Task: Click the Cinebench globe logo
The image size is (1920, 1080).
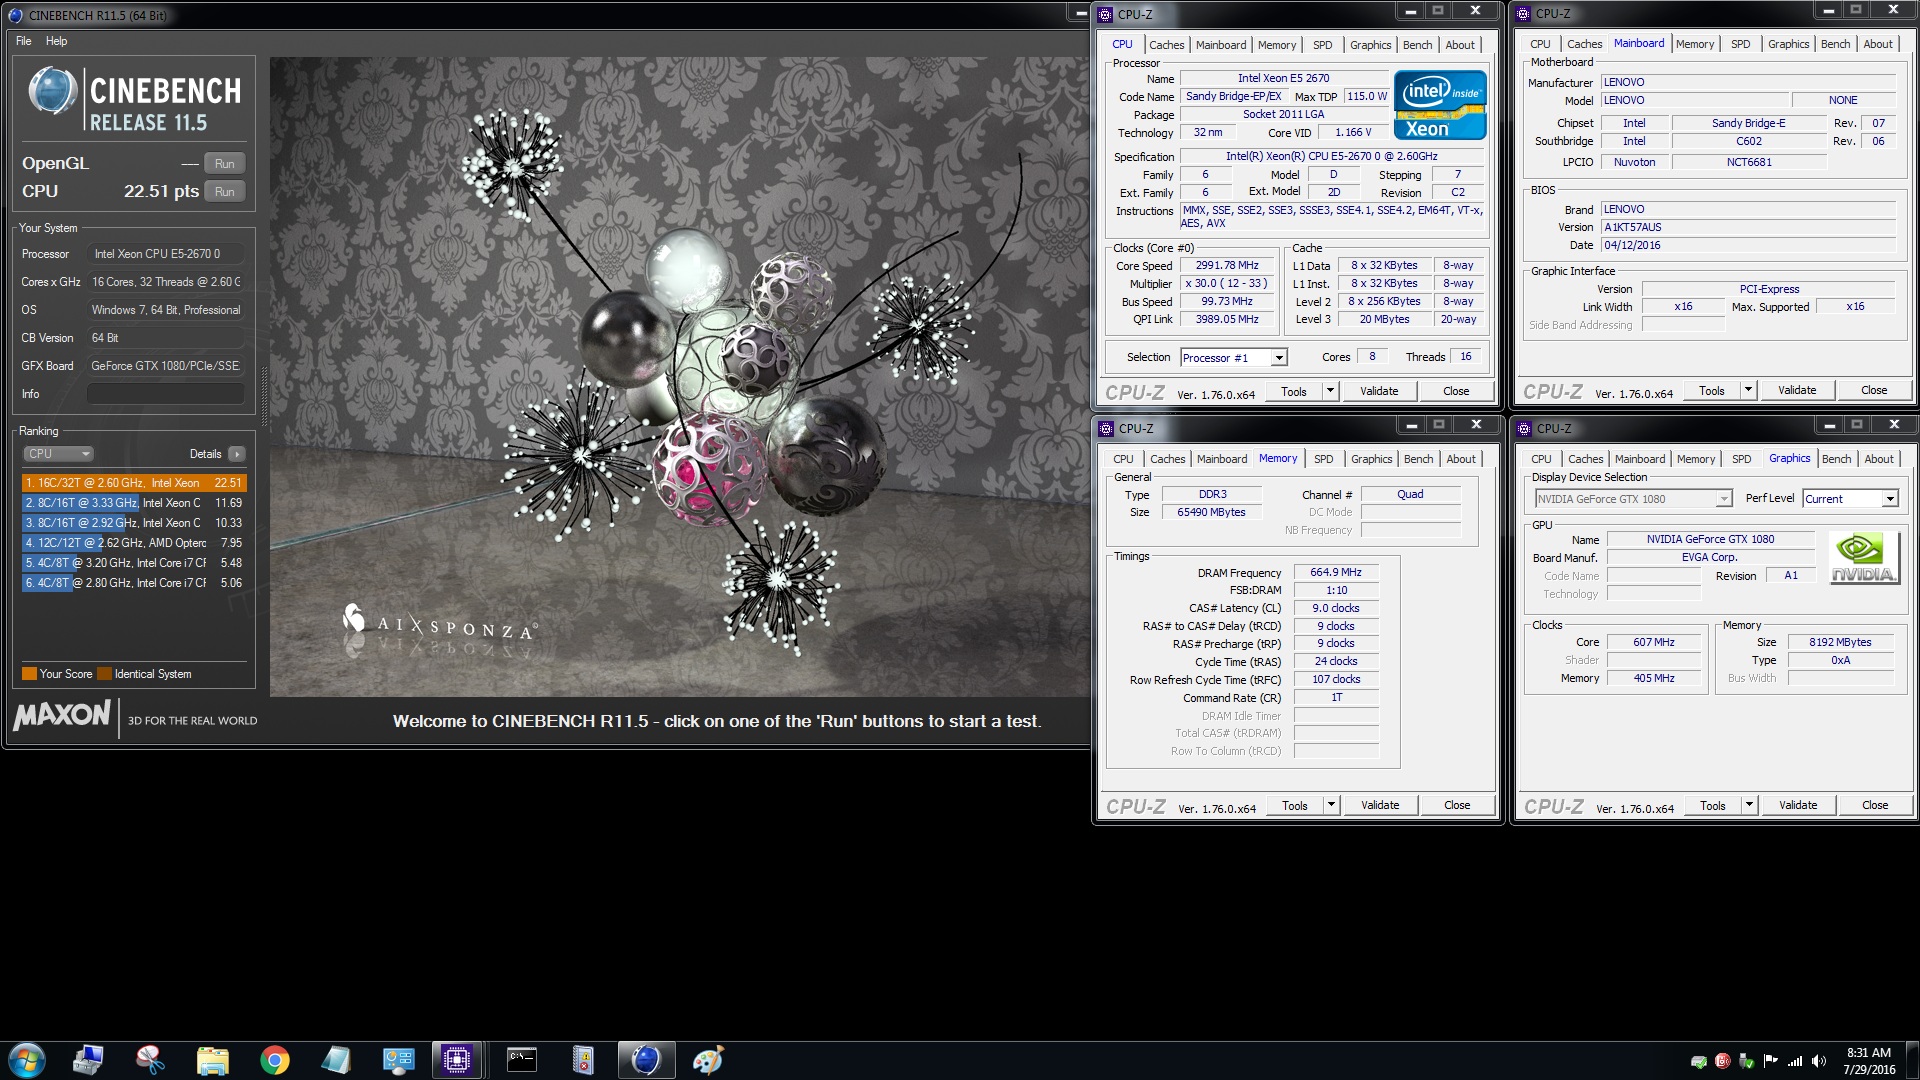Action: tap(52, 92)
